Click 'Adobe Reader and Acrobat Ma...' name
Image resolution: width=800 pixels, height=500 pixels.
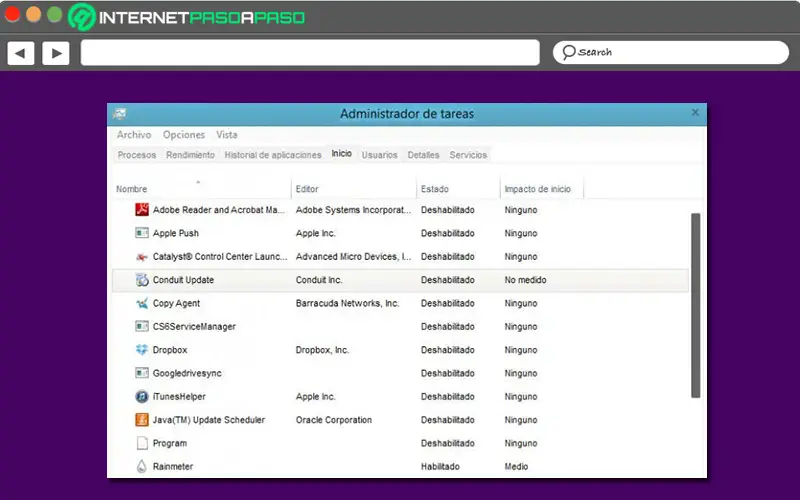(x=219, y=210)
